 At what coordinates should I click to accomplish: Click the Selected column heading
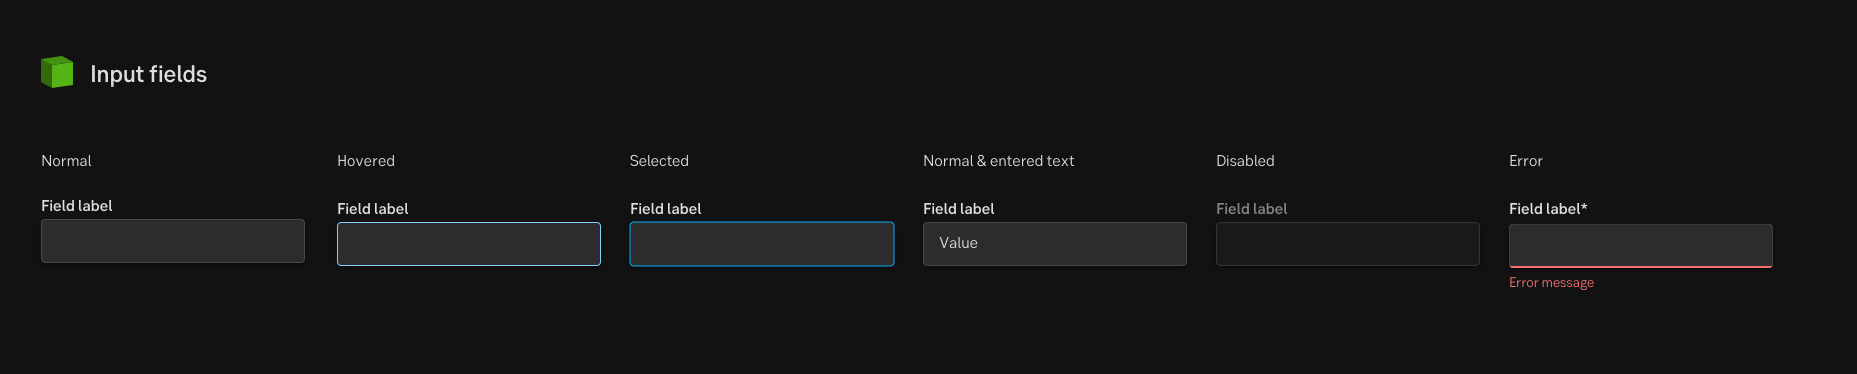click(x=659, y=161)
